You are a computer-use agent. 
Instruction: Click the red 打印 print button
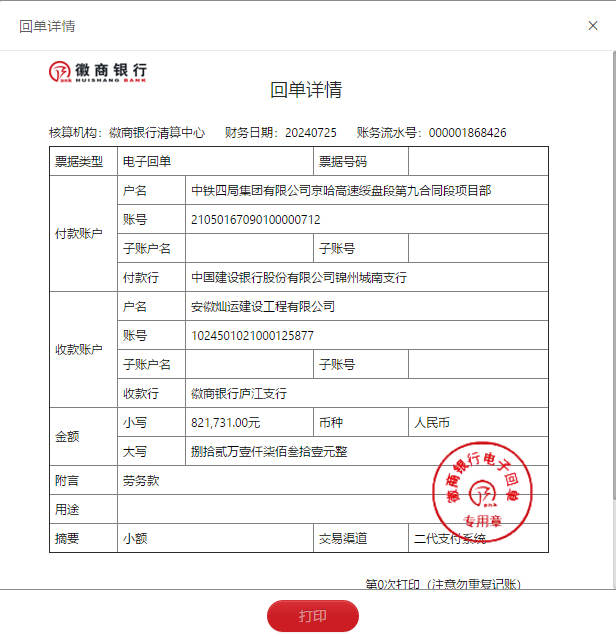pos(312,616)
